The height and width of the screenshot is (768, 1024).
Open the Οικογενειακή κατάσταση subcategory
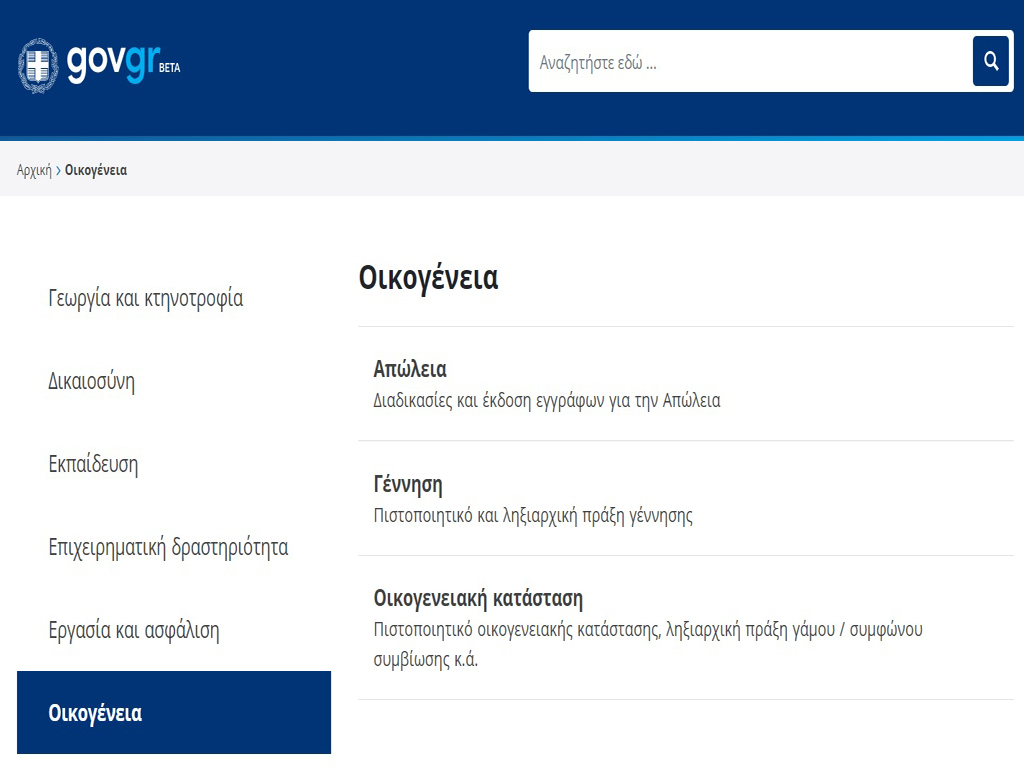click(478, 599)
